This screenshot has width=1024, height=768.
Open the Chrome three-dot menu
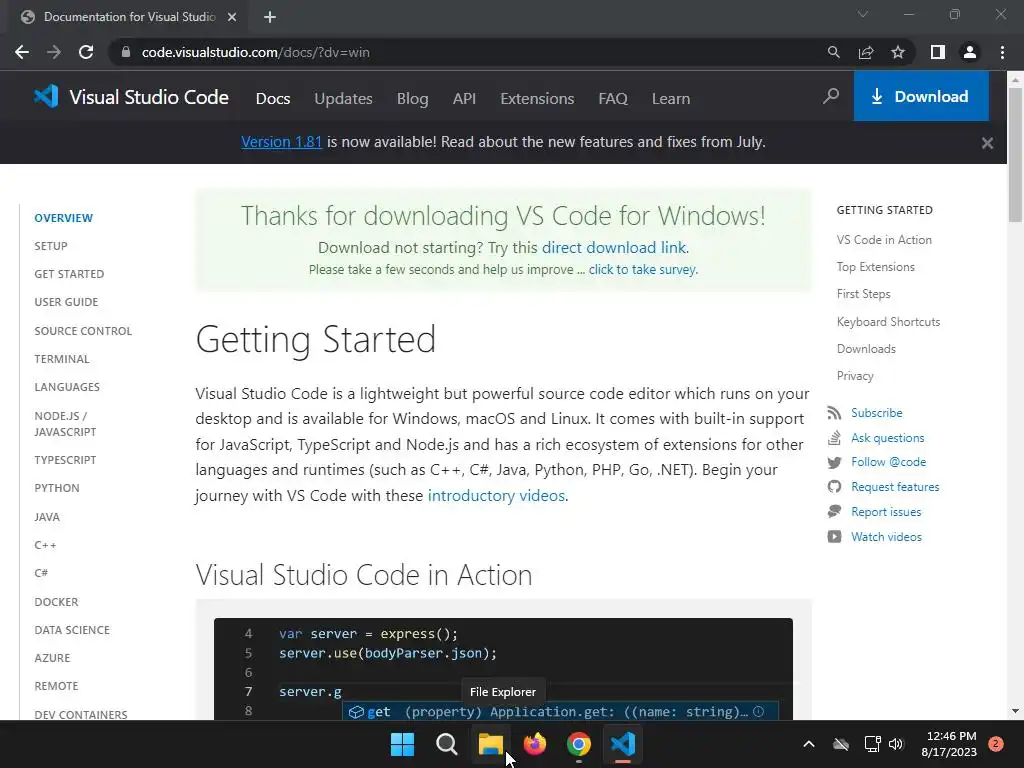click(1002, 52)
